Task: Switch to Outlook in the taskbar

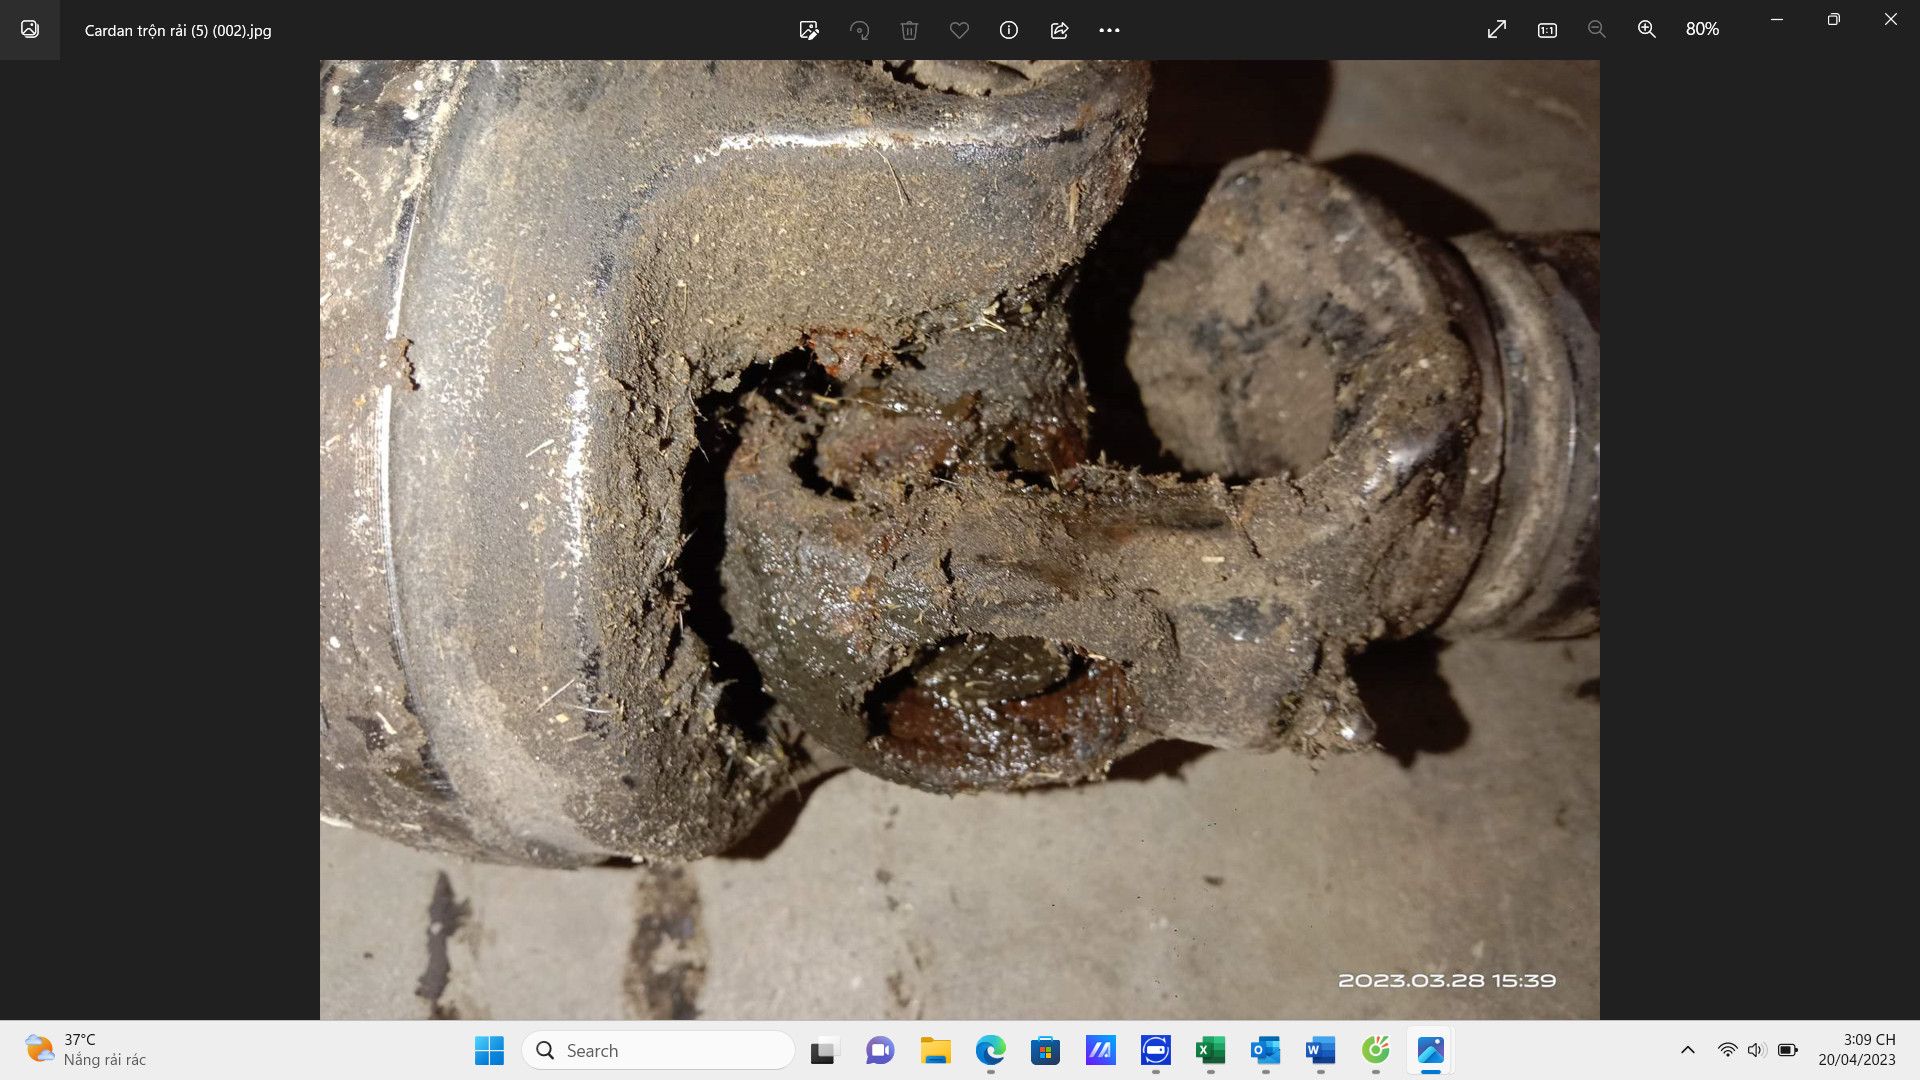Action: (1265, 1050)
